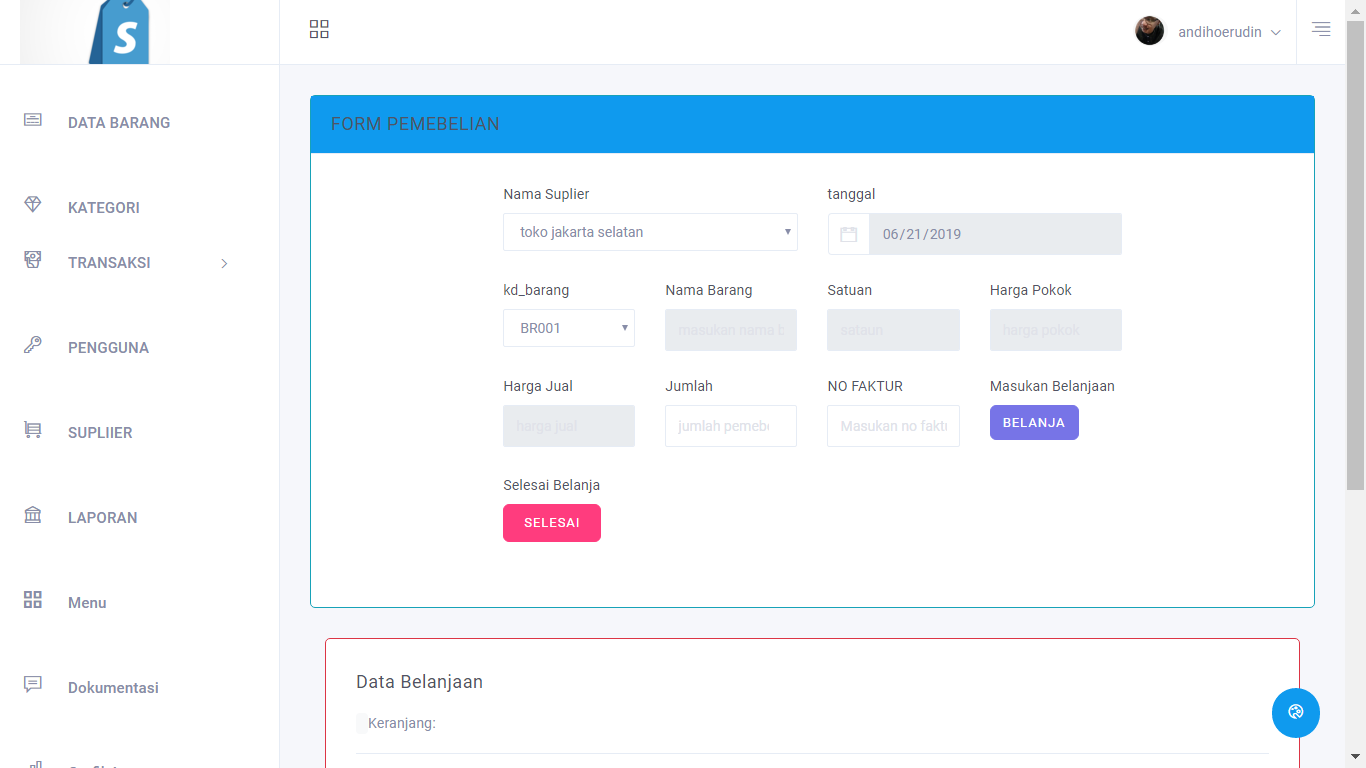Open the Nama Suplier dropdown
Screen dimensions: 1366x768
tap(650, 232)
